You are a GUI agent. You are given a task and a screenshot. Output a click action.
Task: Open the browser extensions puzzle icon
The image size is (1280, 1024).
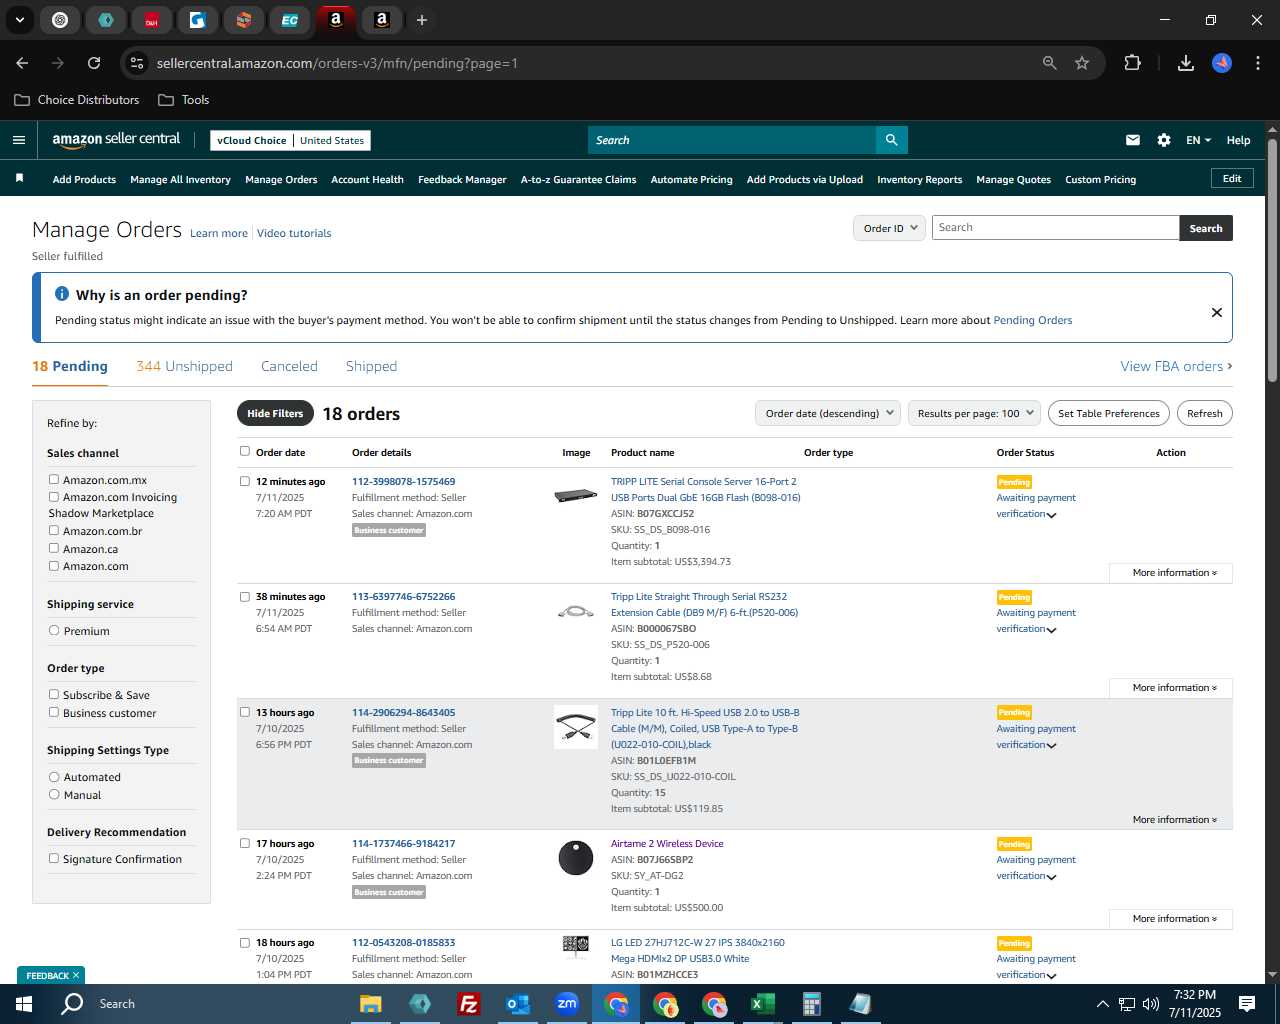point(1132,63)
